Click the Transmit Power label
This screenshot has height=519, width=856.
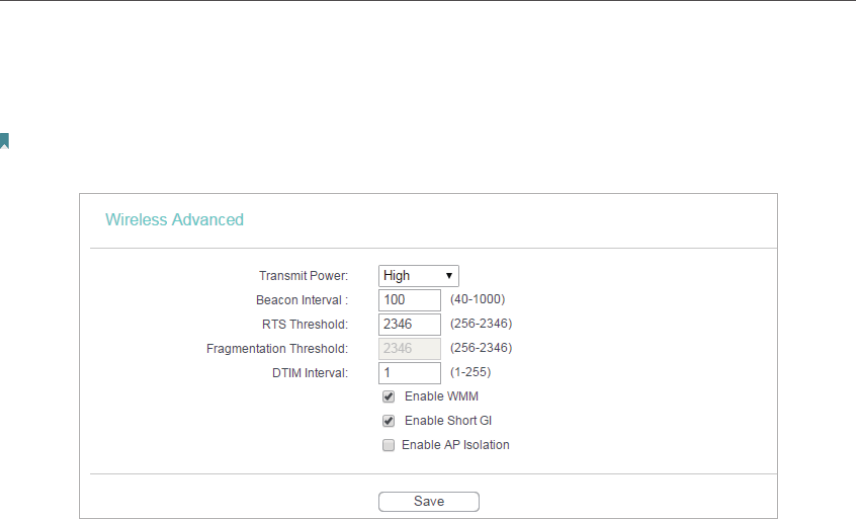304,276
